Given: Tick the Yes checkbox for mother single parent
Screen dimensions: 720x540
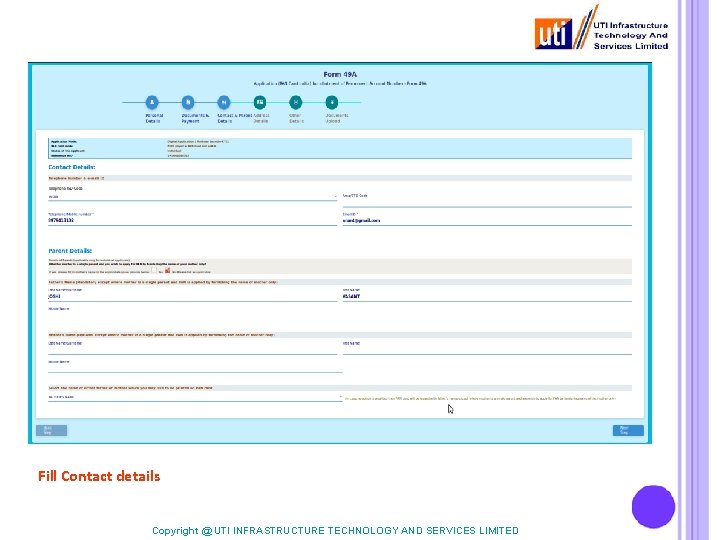Looking at the screenshot, I should (x=154, y=271).
